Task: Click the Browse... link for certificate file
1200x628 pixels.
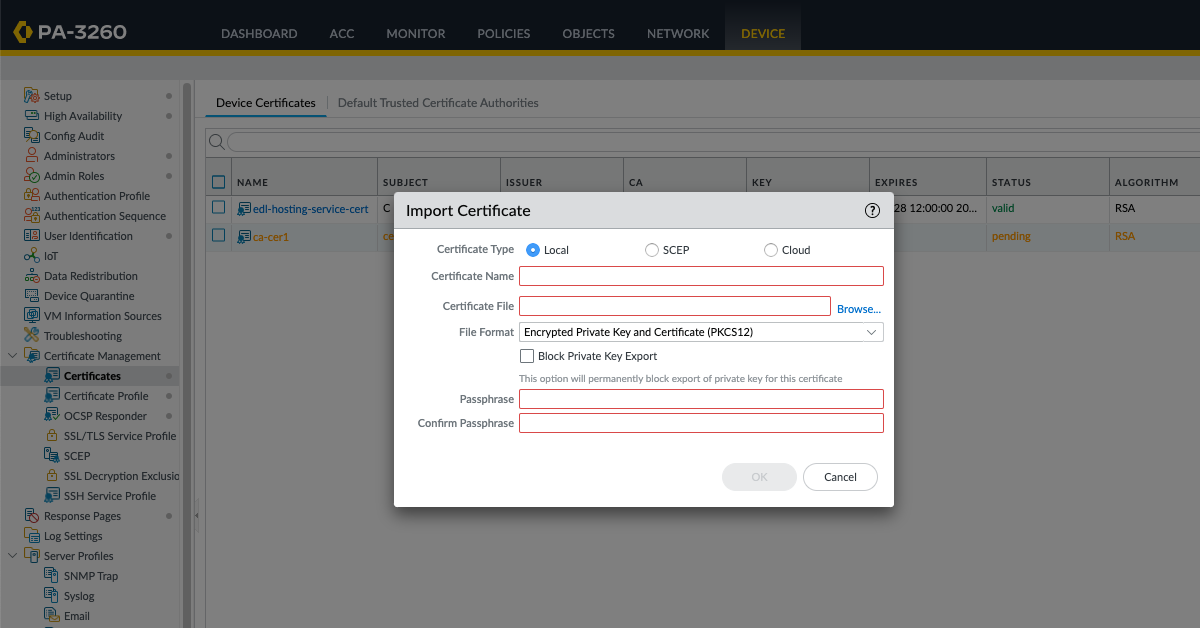Action: [858, 309]
